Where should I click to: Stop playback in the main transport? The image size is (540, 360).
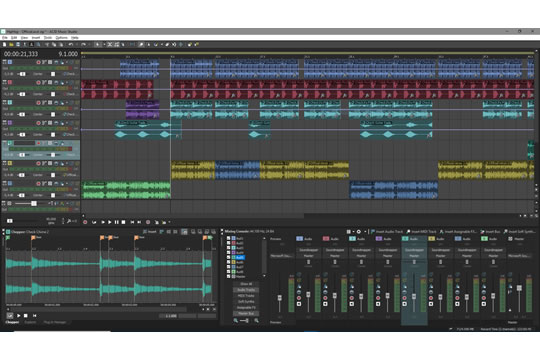click(x=123, y=222)
